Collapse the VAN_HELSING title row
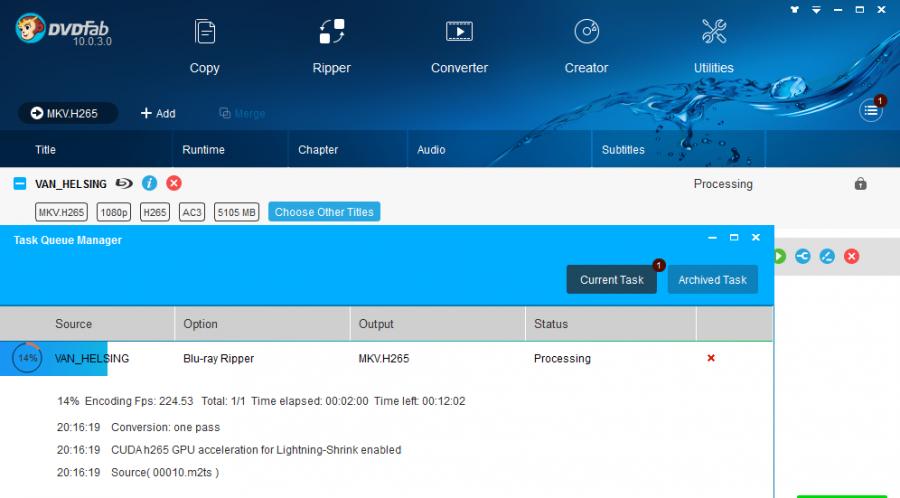The image size is (900, 498). pyautogui.click(x=20, y=184)
